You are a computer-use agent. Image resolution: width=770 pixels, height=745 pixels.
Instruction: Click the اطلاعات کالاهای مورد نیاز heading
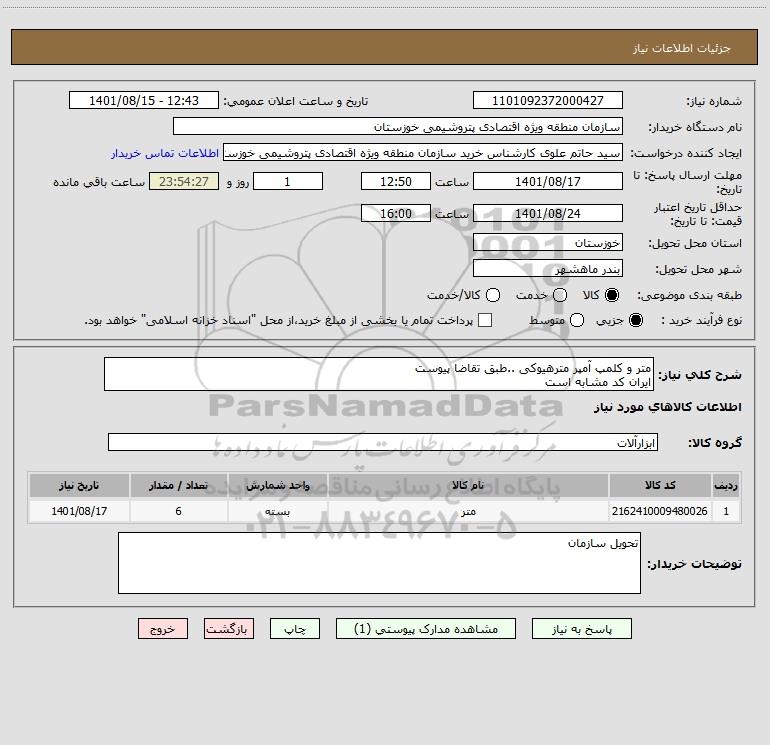[x=667, y=407]
